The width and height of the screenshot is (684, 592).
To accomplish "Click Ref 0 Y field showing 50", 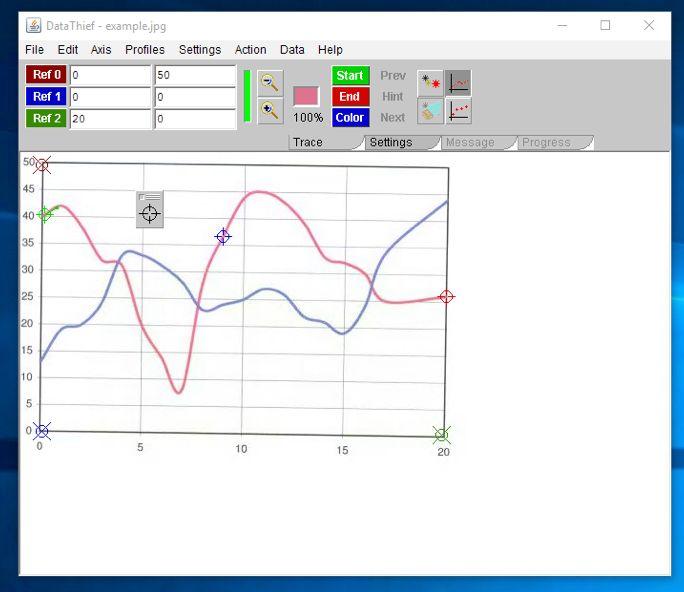I will [x=195, y=75].
